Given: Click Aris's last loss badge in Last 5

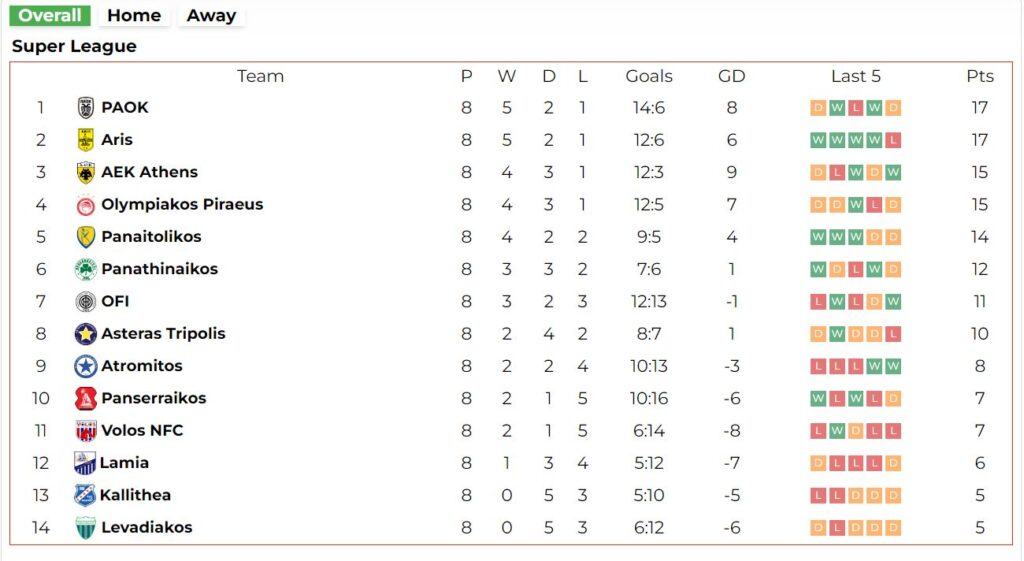Looking at the screenshot, I should 893,140.
